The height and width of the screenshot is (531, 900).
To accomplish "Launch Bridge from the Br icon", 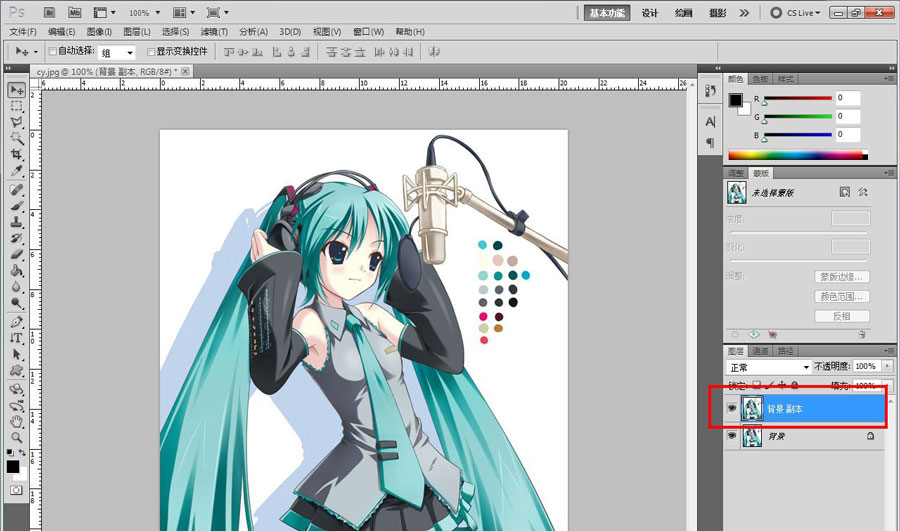I will [49, 12].
